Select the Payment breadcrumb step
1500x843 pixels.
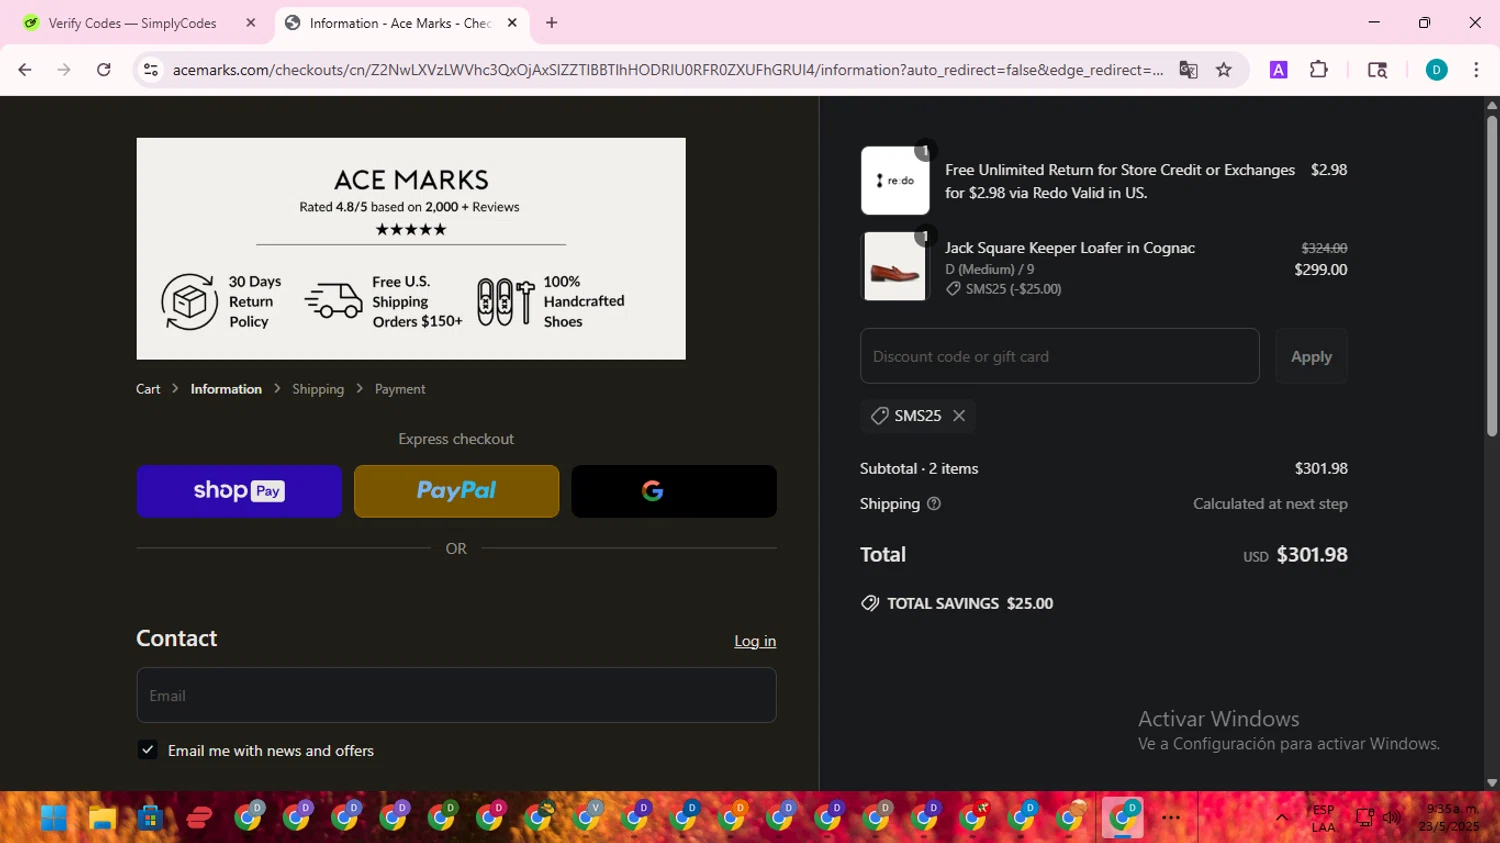[400, 389]
